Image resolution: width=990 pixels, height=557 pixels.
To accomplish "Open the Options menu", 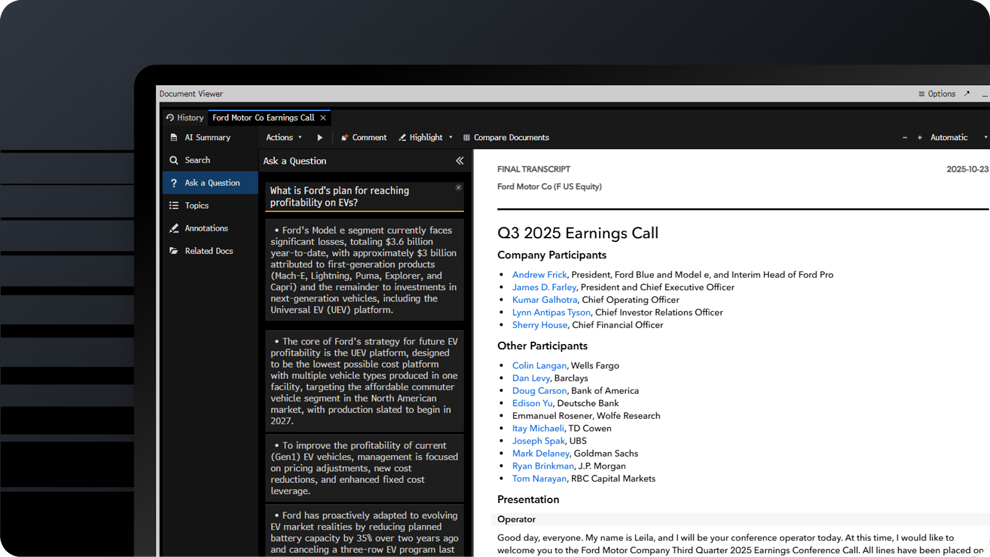I will [937, 94].
